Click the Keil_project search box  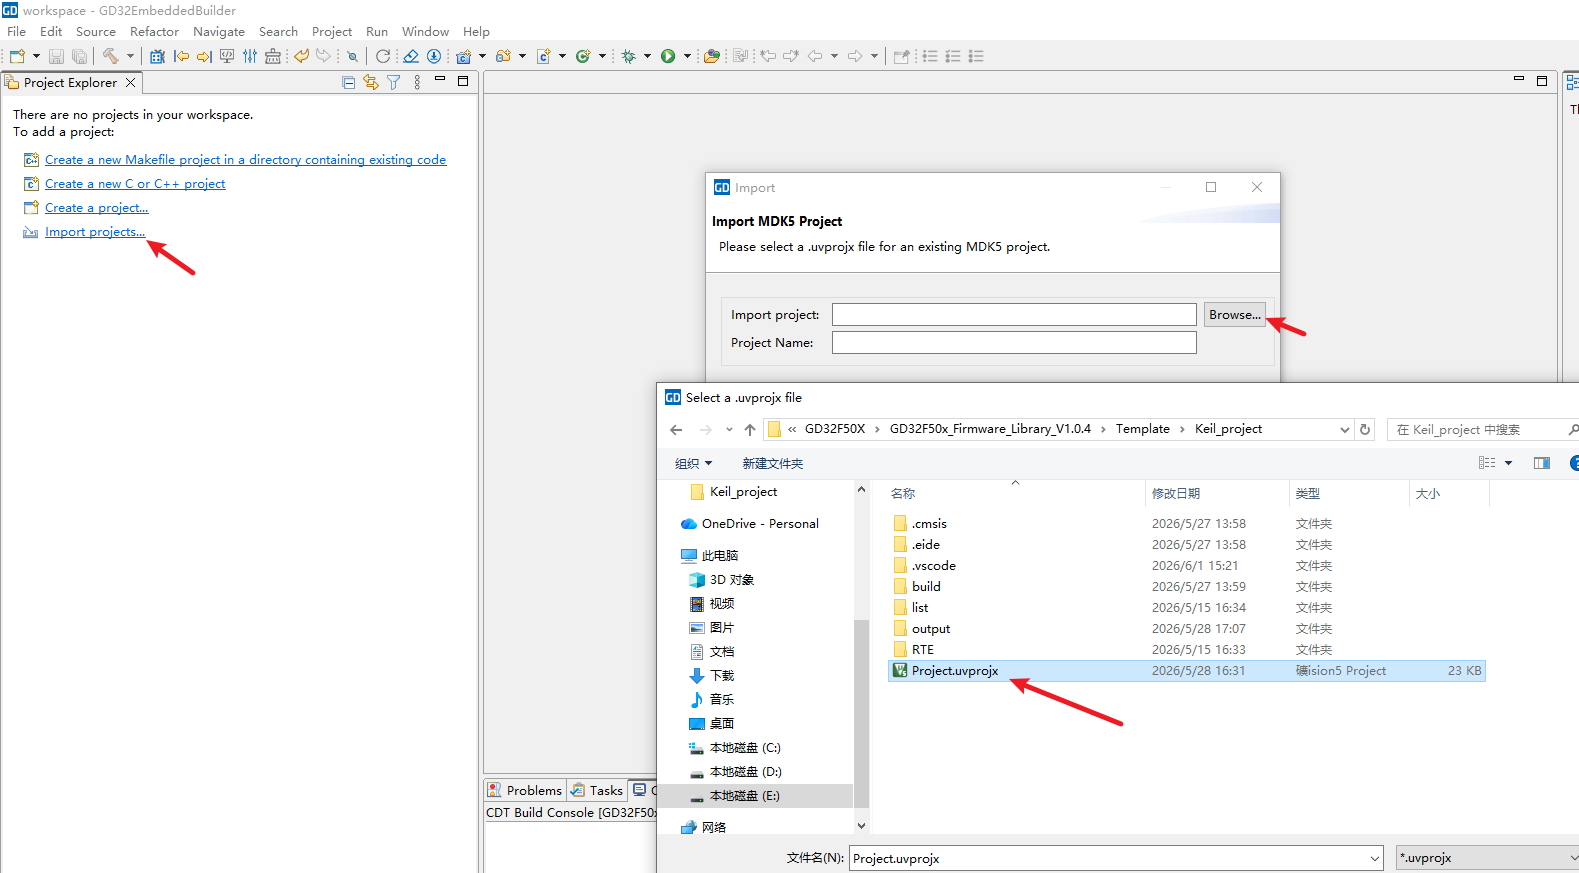1483,430
